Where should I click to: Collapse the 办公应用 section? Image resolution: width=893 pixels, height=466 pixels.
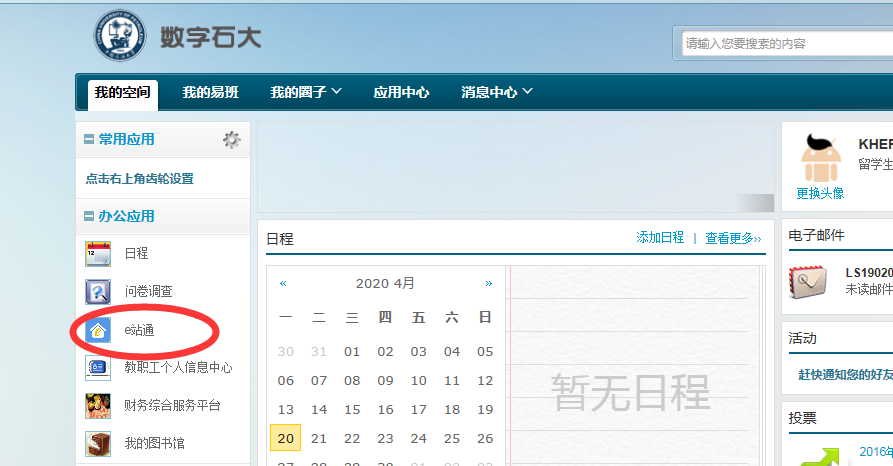[x=89, y=216]
